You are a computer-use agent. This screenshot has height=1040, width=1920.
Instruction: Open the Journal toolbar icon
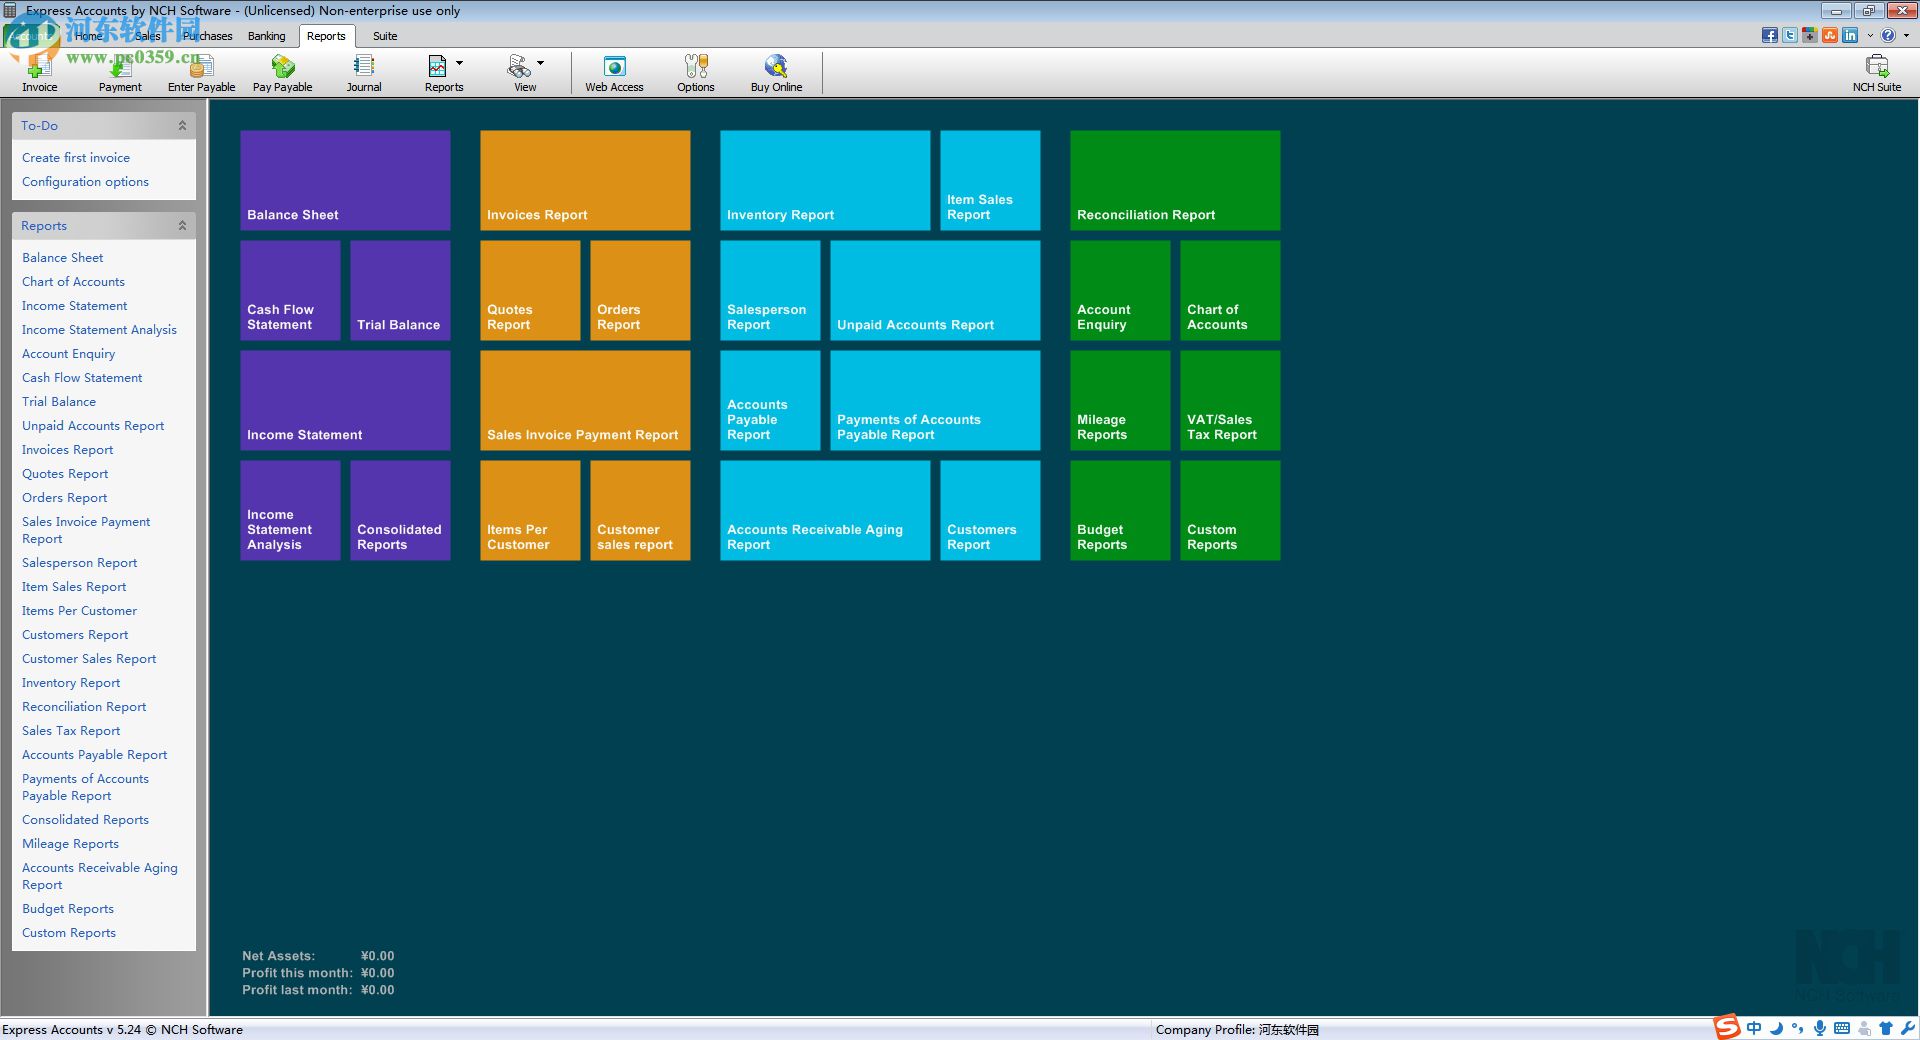point(364,73)
